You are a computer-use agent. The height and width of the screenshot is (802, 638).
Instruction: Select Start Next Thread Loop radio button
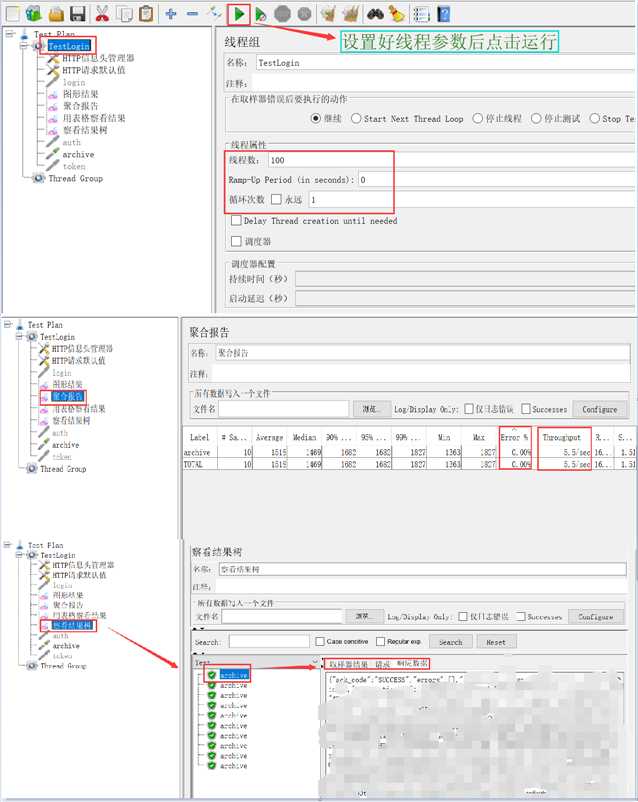tap(356, 119)
